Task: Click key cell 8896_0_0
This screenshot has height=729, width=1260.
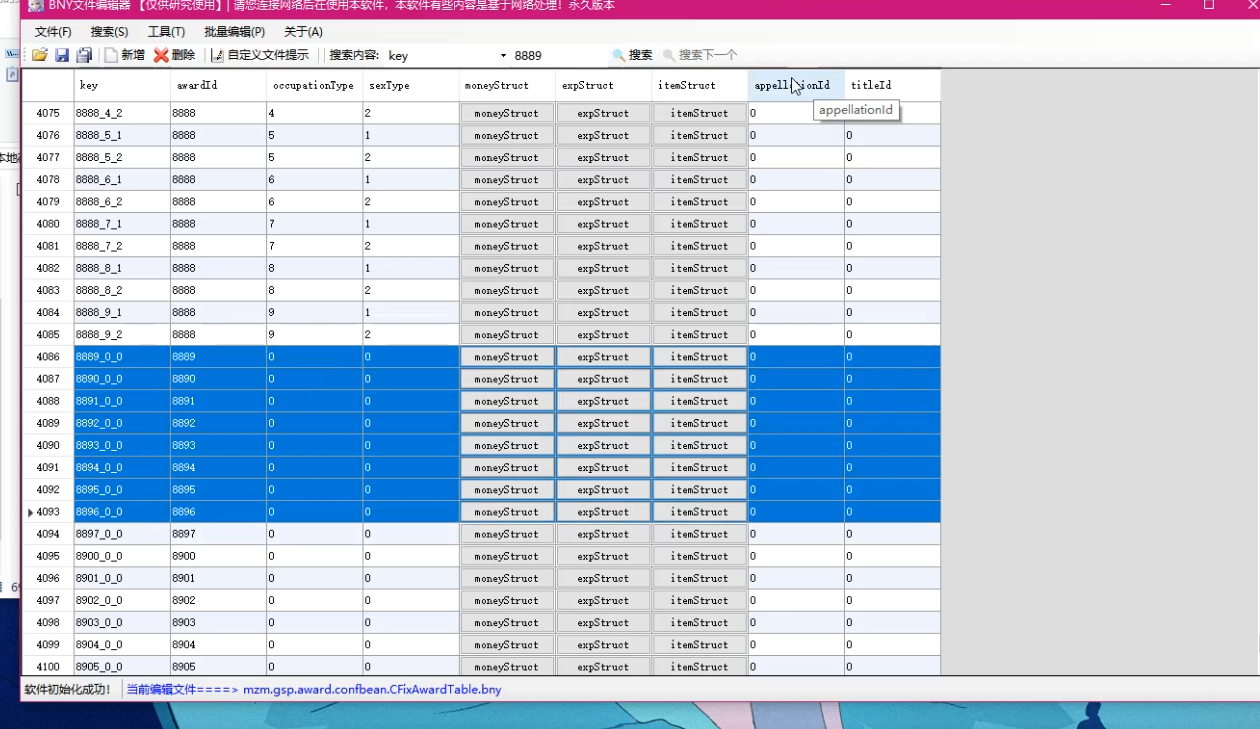Action: 122,512
